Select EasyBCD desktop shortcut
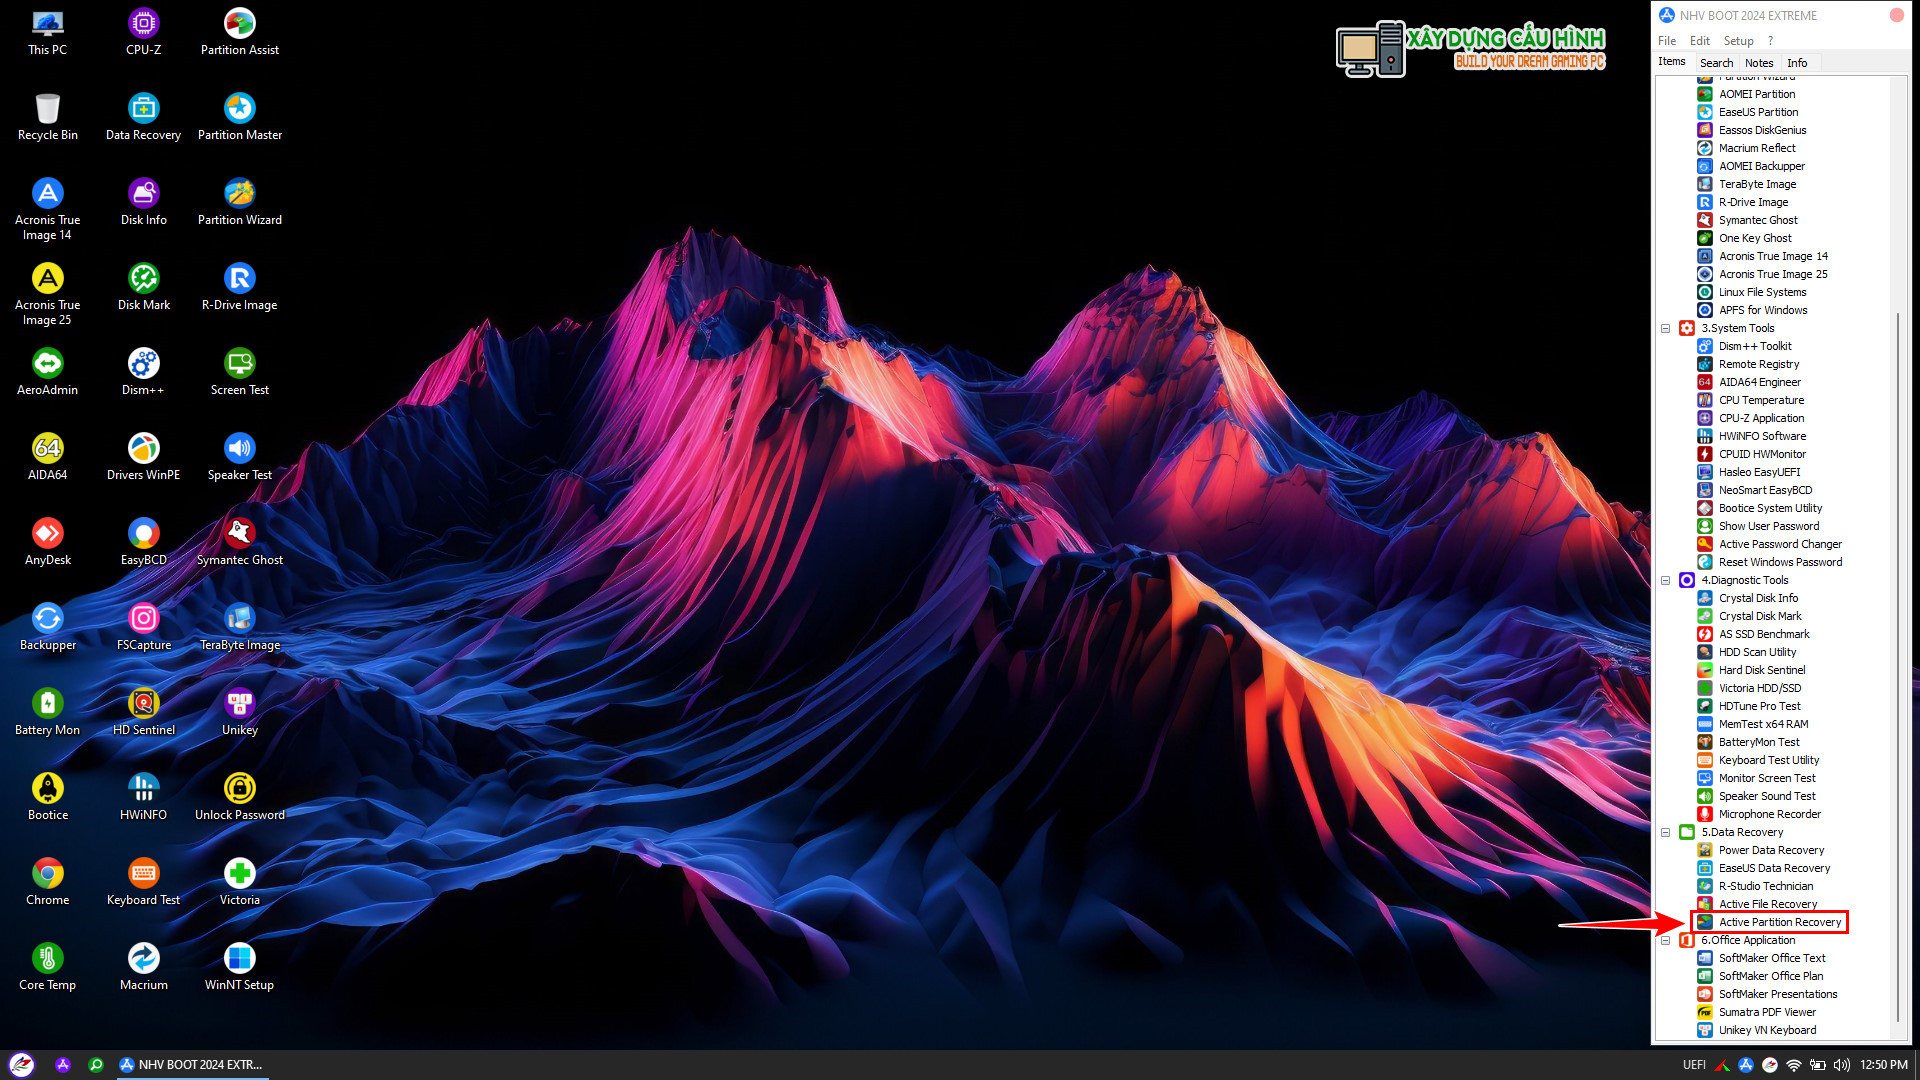This screenshot has height=1080, width=1920. [x=143, y=542]
